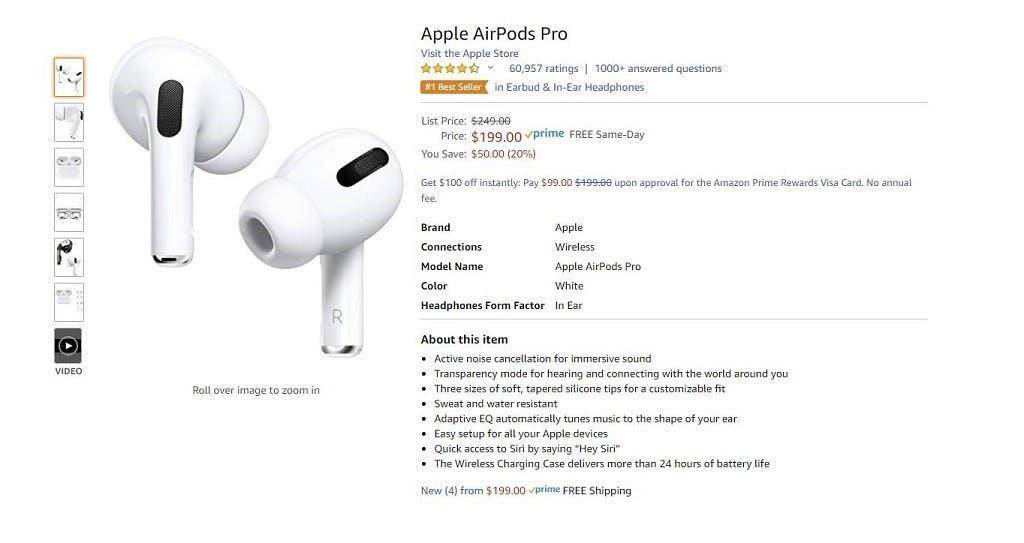Viewport: 1024px width, 543px height.
Task: Click the #1 Best Seller badge
Action: 454,87
